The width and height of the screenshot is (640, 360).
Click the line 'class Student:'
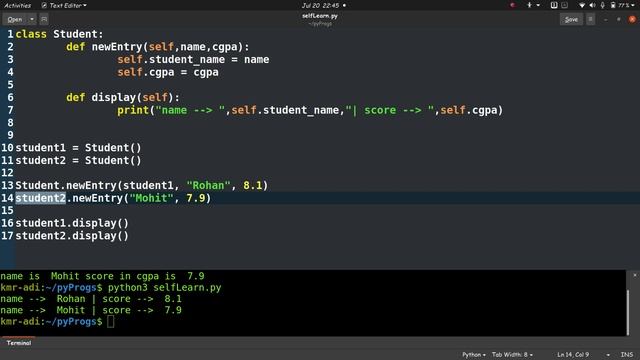point(60,34)
